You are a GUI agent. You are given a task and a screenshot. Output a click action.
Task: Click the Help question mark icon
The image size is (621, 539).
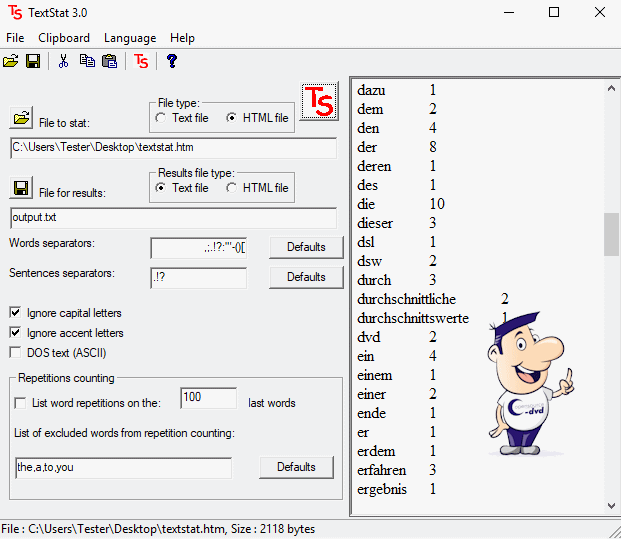[x=172, y=61]
